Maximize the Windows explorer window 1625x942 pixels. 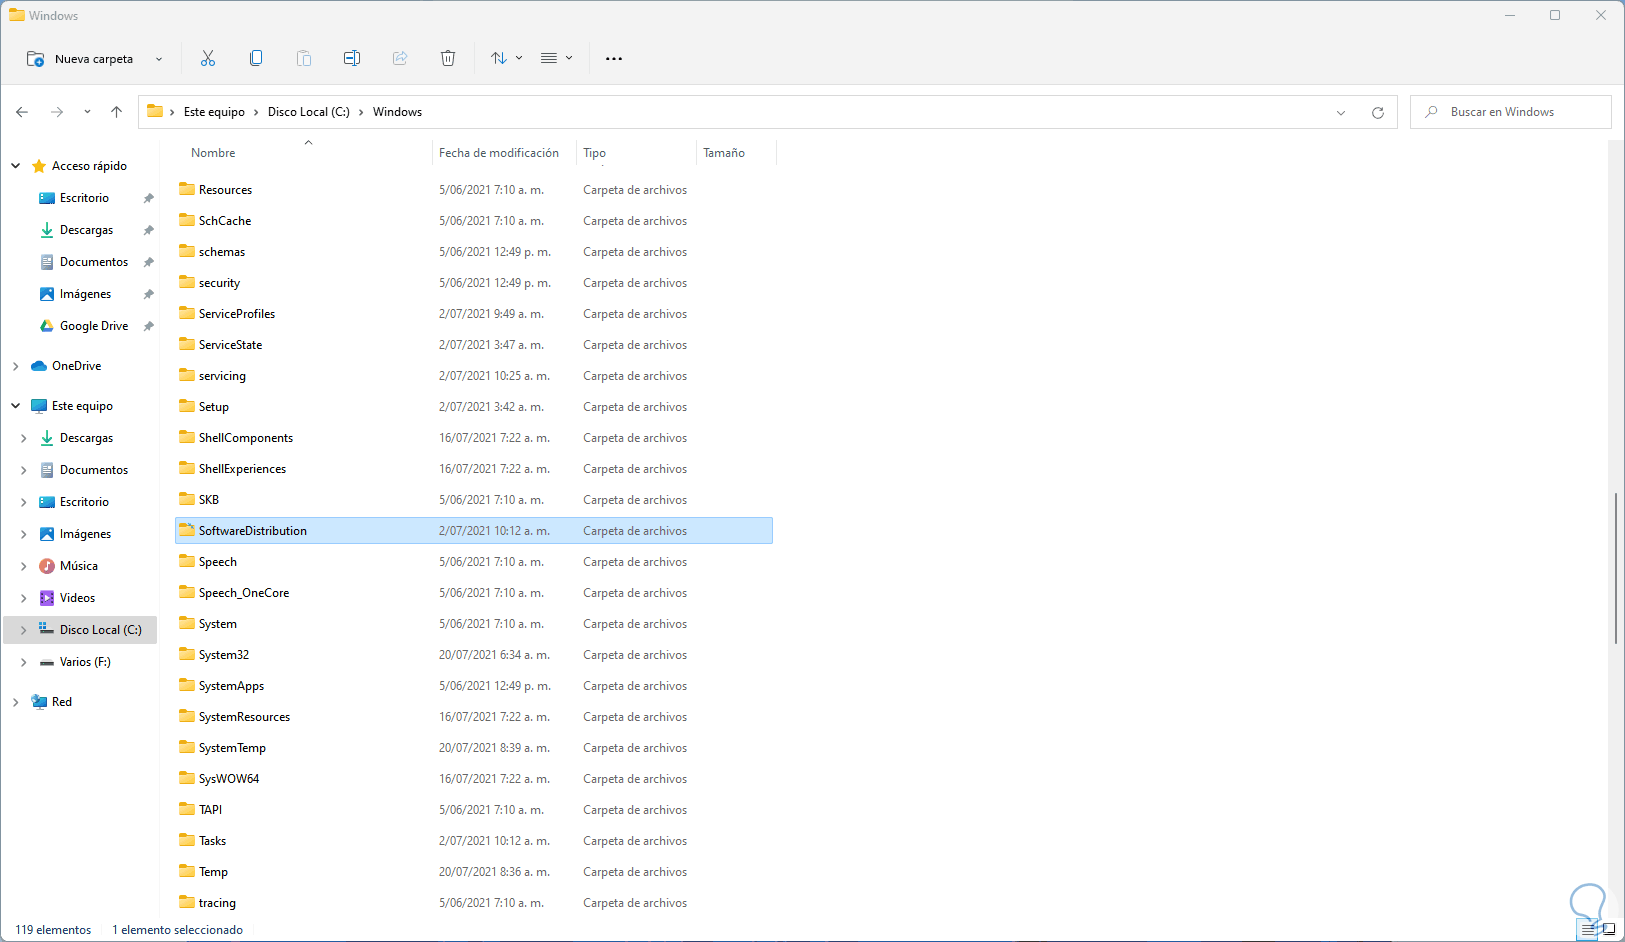pyautogui.click(x=1555, y=15)
